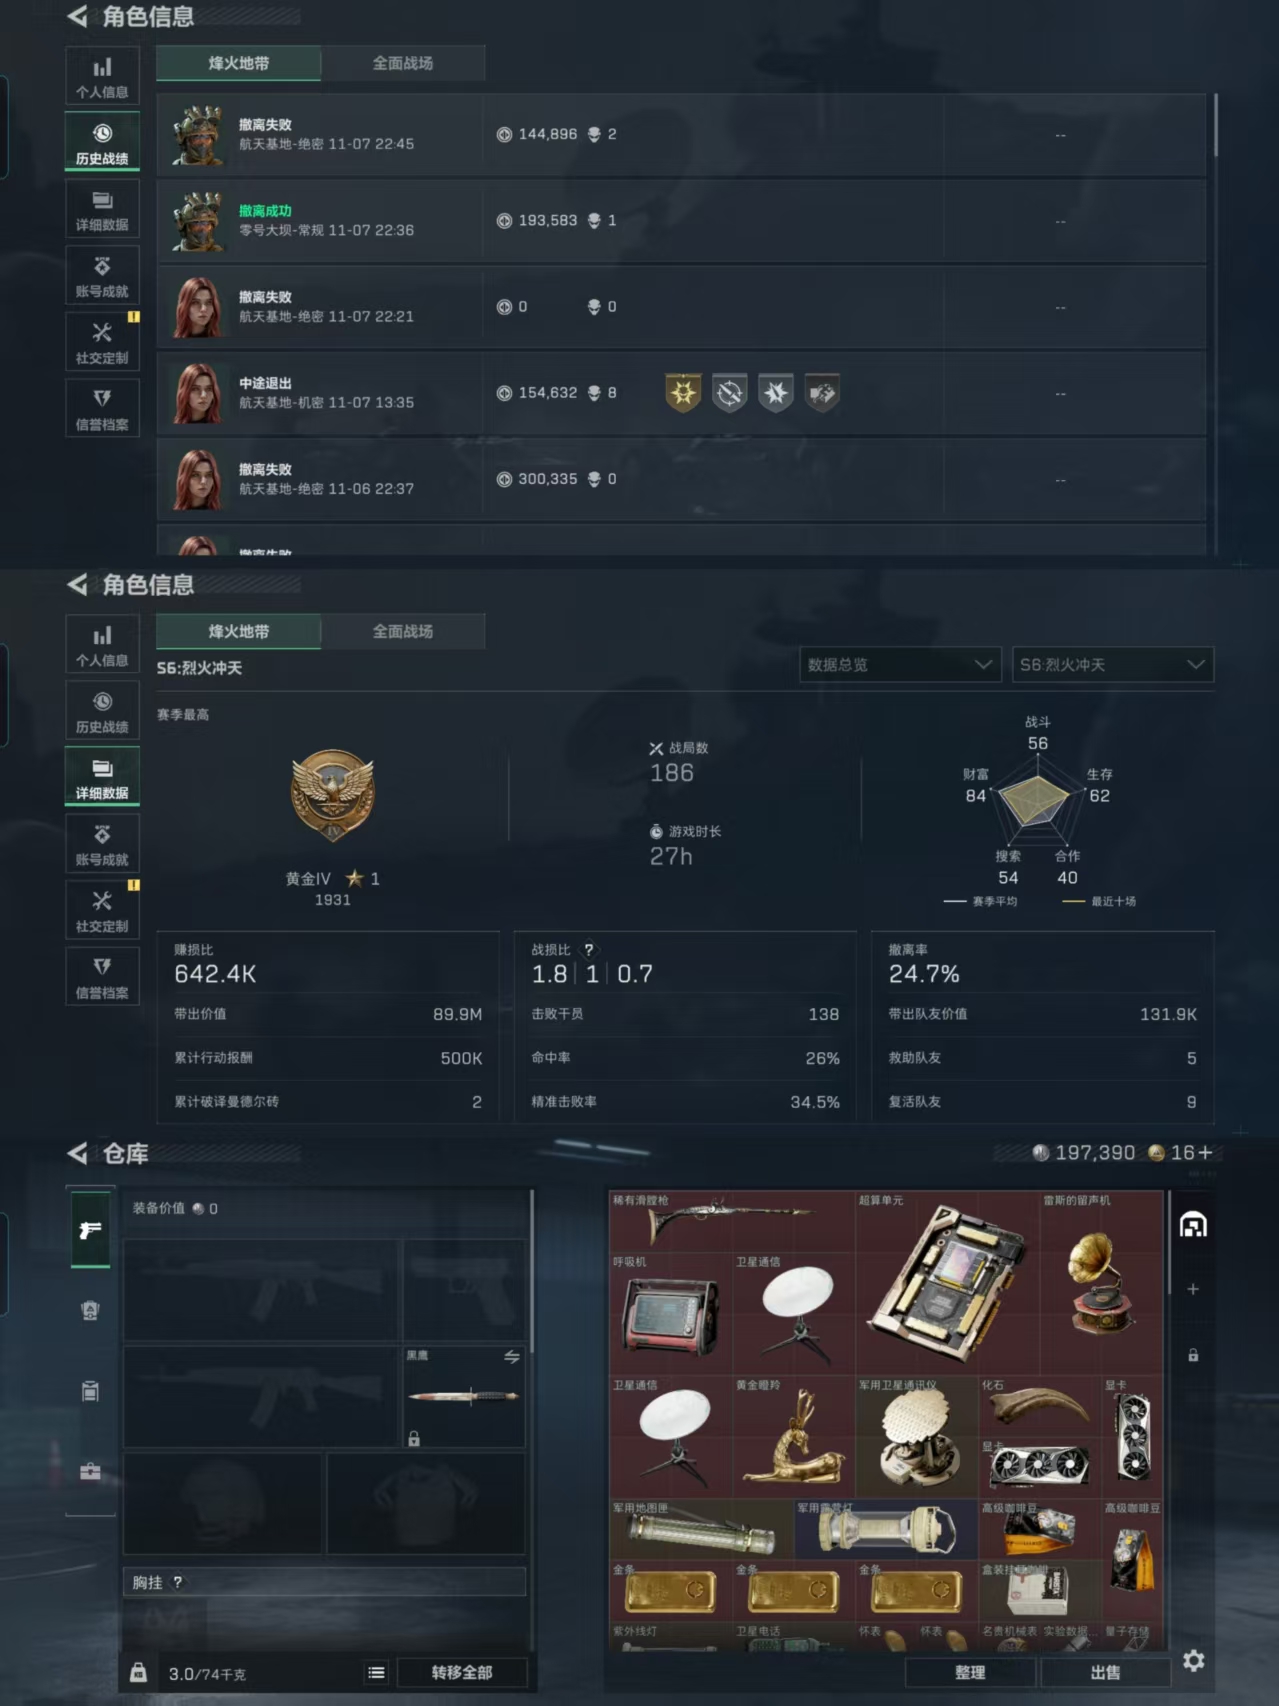Expand the list view menu beside 转移全部
Image resolution: width=1279 pixels, height=1706 pixels.
[376, 1672]
